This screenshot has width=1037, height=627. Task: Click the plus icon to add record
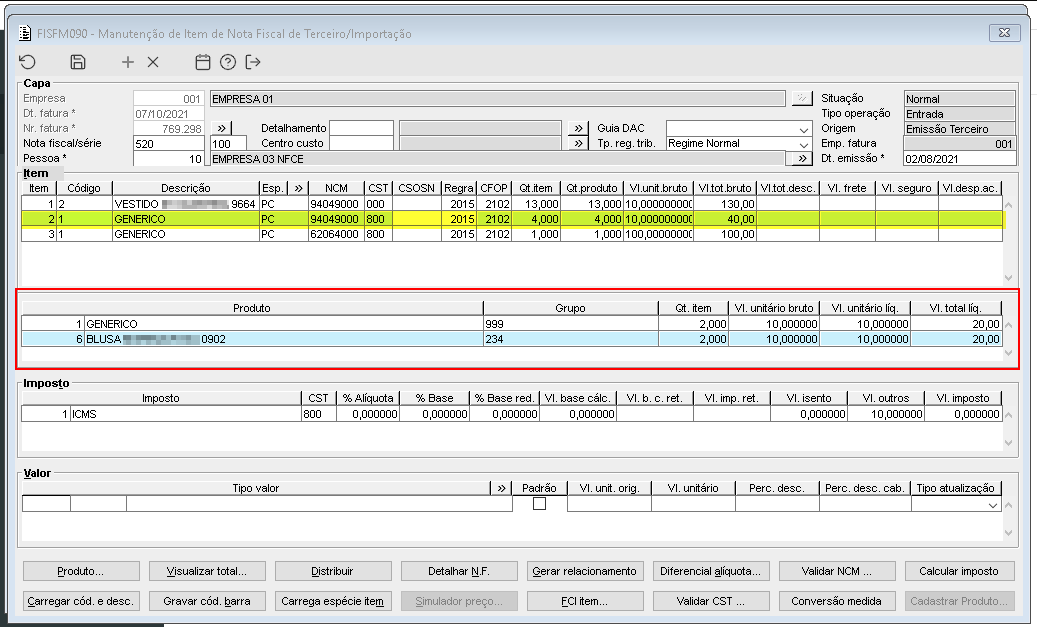point(128,62)
